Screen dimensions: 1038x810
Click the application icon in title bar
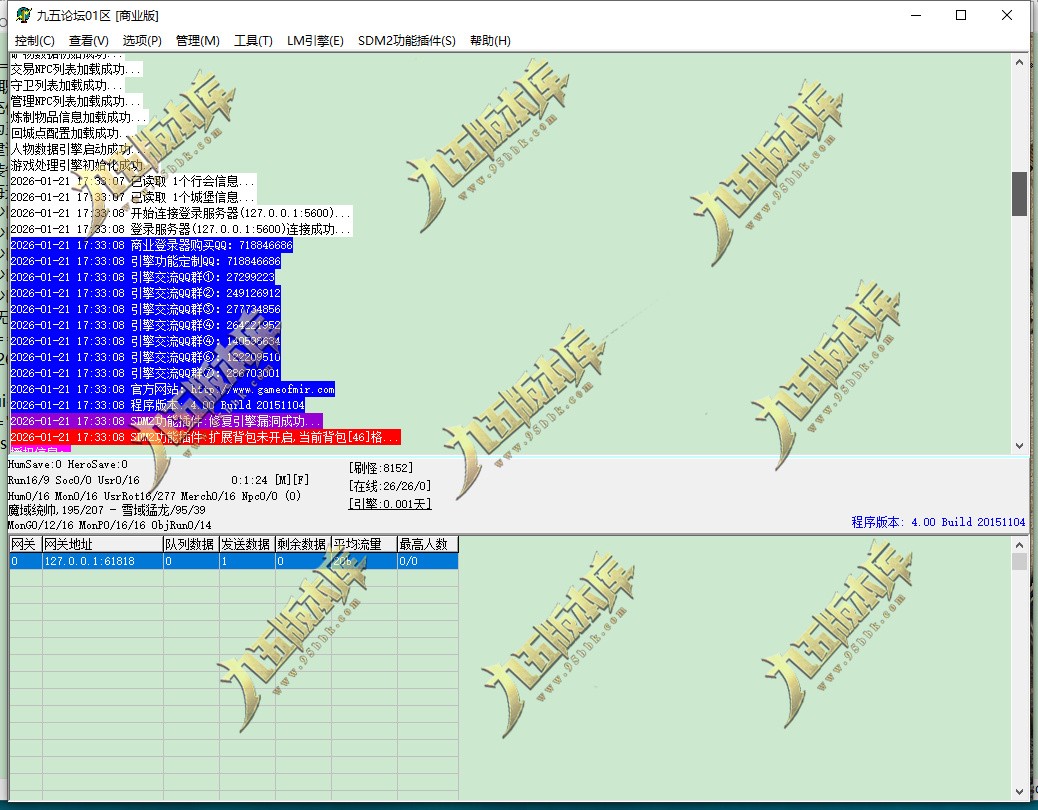(x=24, y=15)
